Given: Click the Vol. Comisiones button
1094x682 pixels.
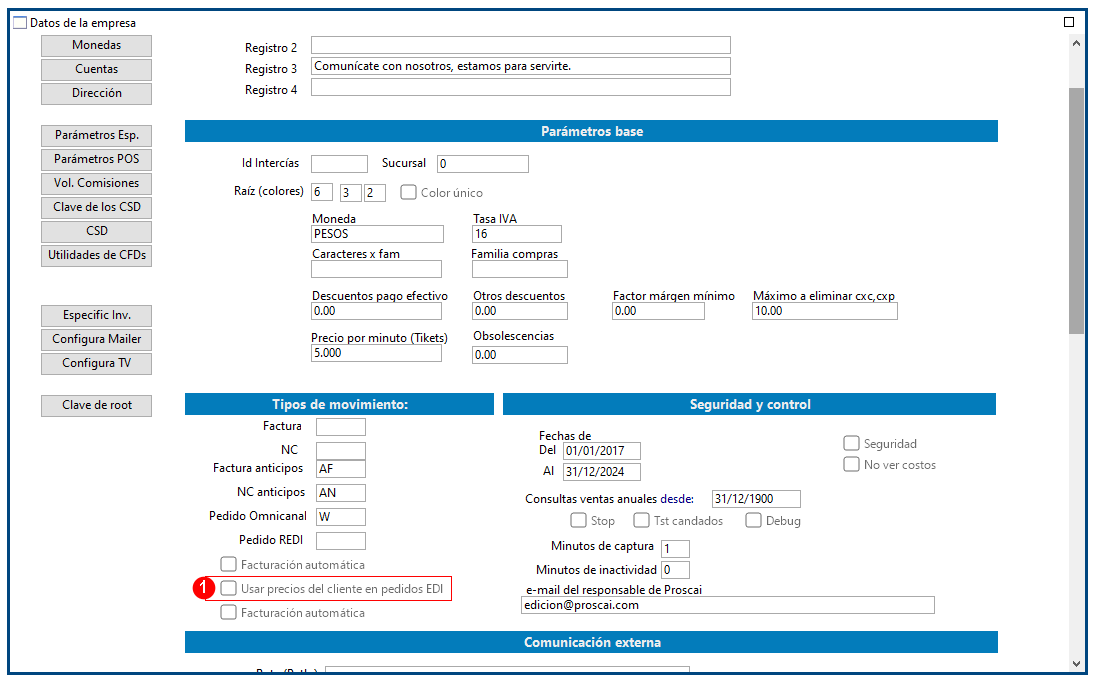Looking at the screenshot, I should (x=96, y=183).
